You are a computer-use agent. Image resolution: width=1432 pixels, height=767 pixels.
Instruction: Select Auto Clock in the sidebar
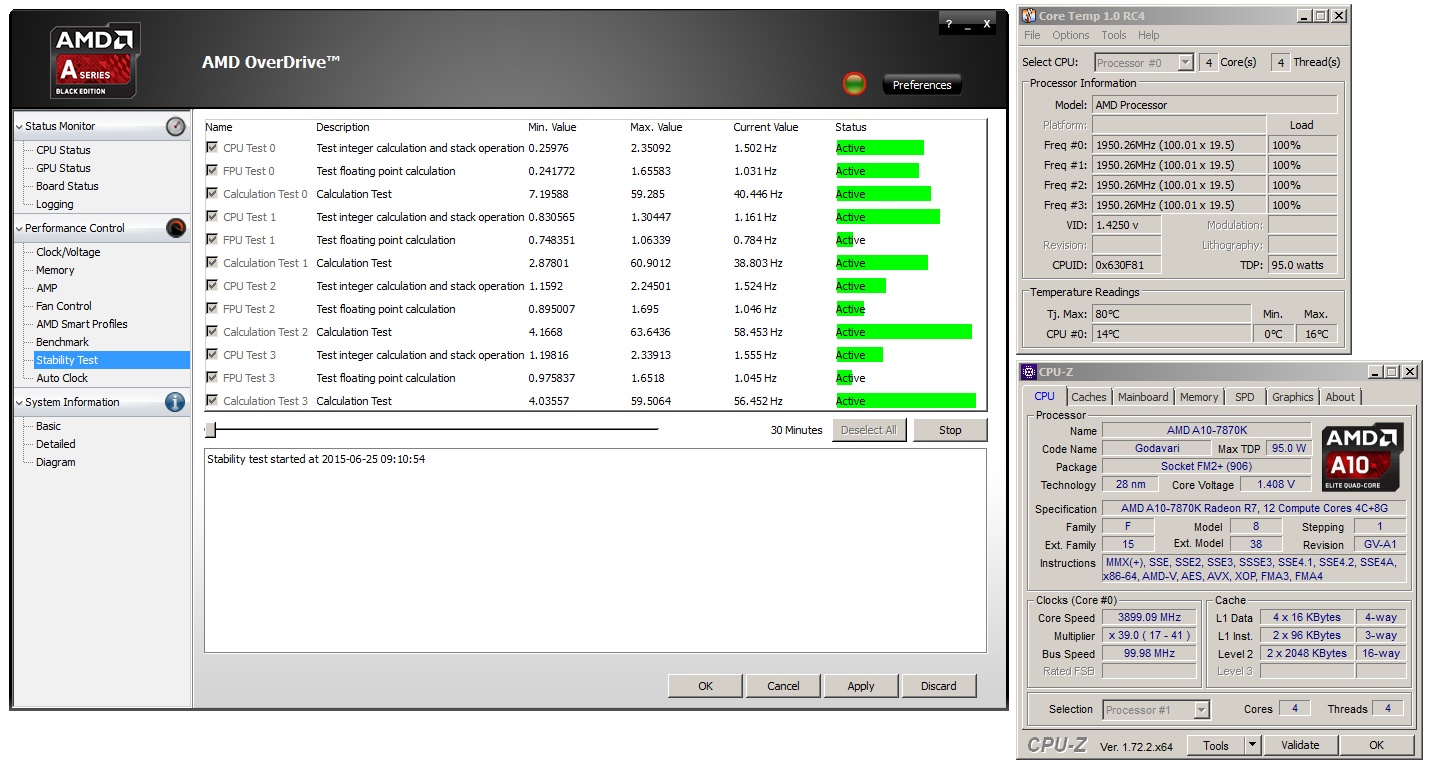(x=62, y=378)
